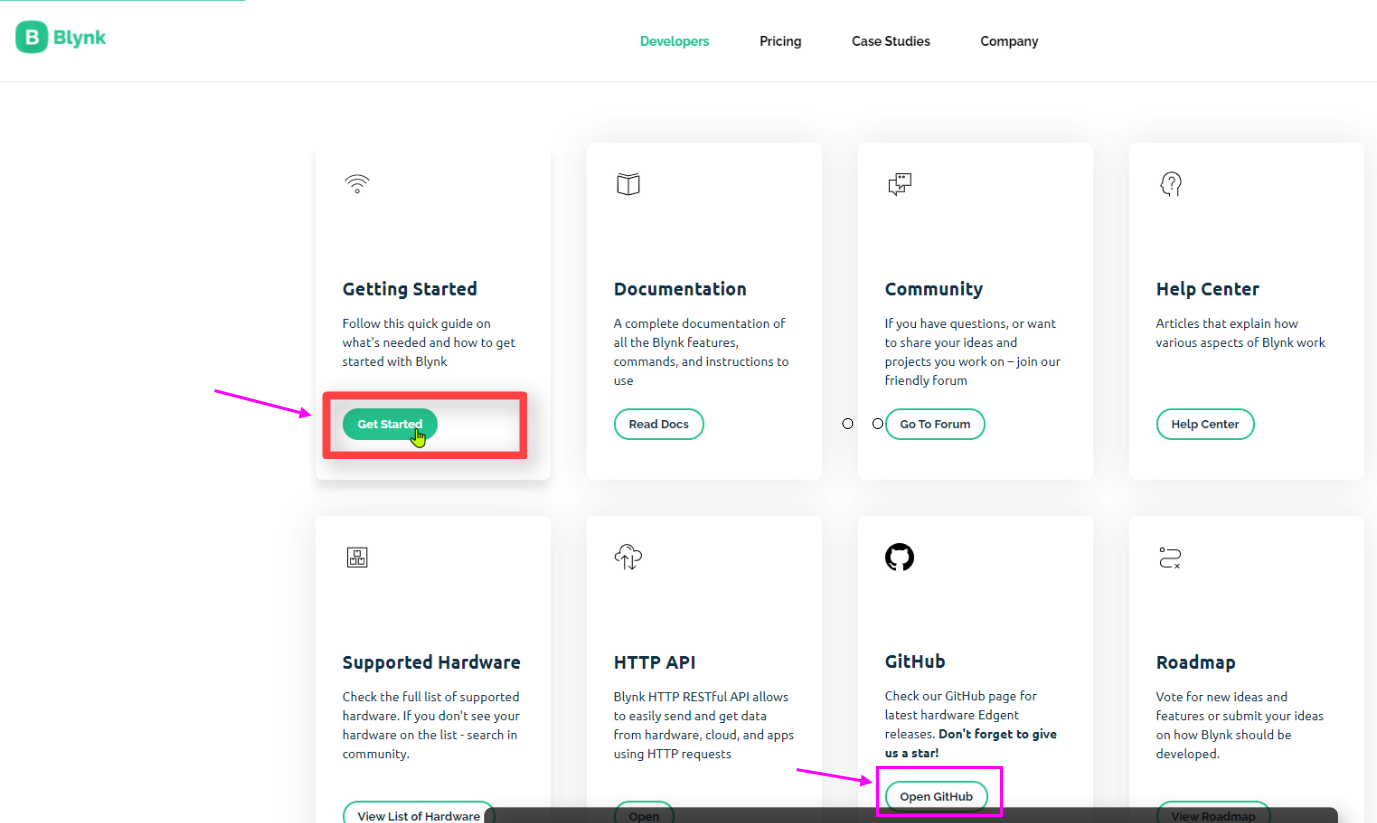Click the Community card heading
The image size is (1377, 823).
pyautogui.click(x=934, y=289)
